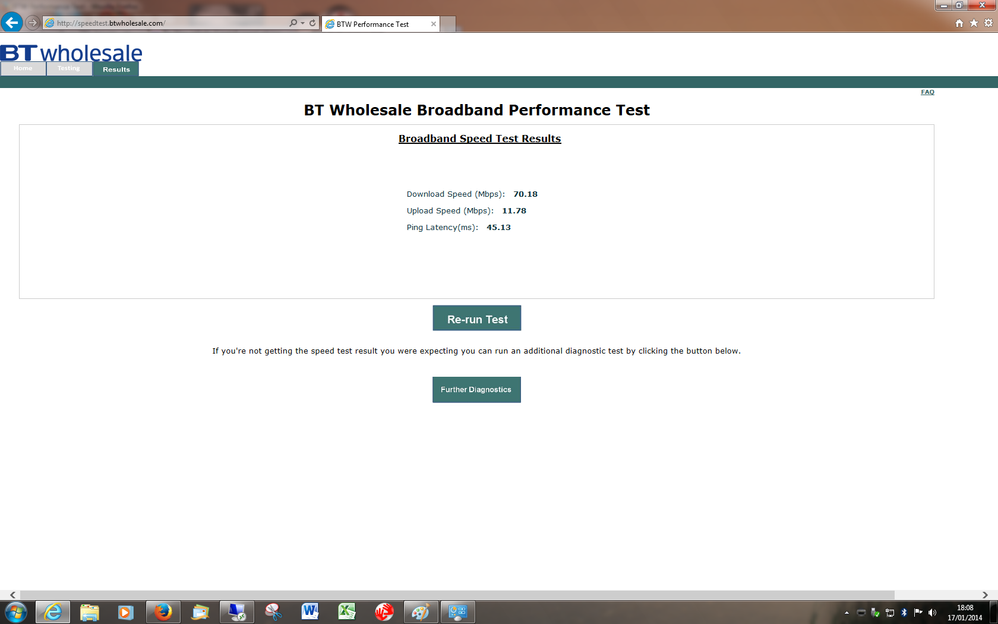This screenshot has height=624, width=998.
Task: Open the FAQ link
Action: click(927, 92)
